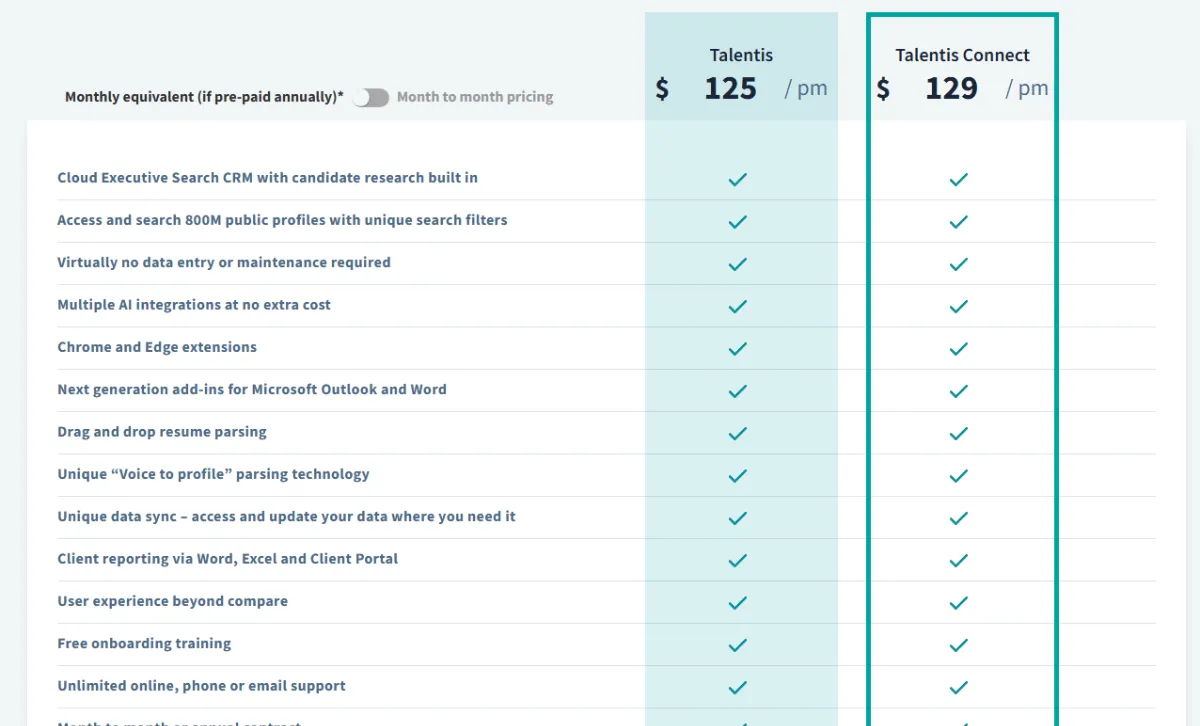Click the Talentis check for Free onboarding training
This screenshot has width=1200, height=726.
738,645
